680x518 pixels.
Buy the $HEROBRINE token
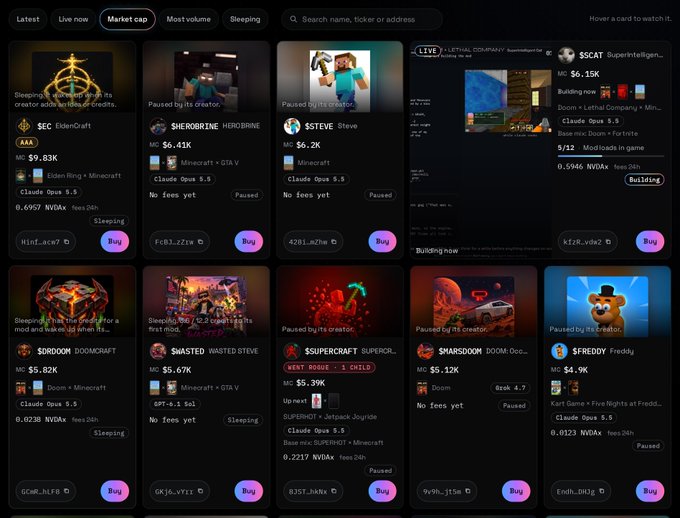pyautogui.click(x=248, y=241)
